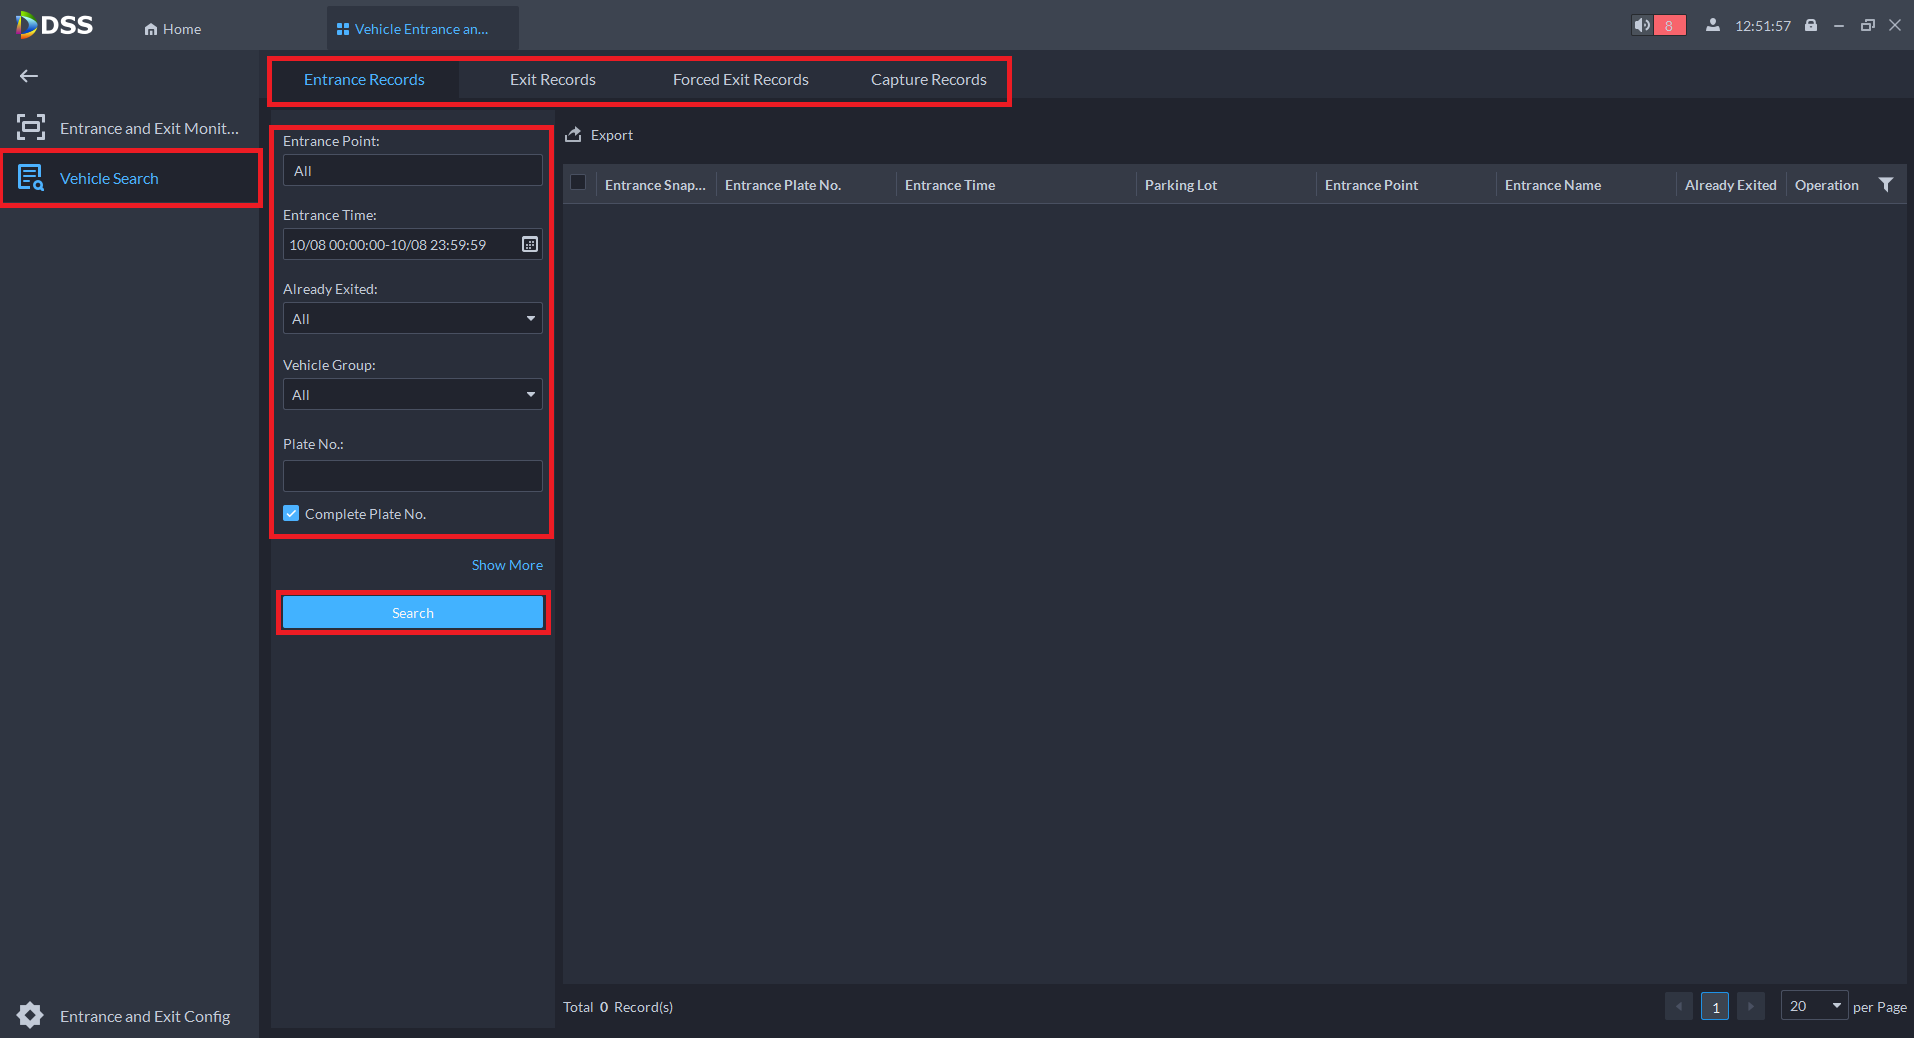
Task: Click the Export icon
Action: 574,135
